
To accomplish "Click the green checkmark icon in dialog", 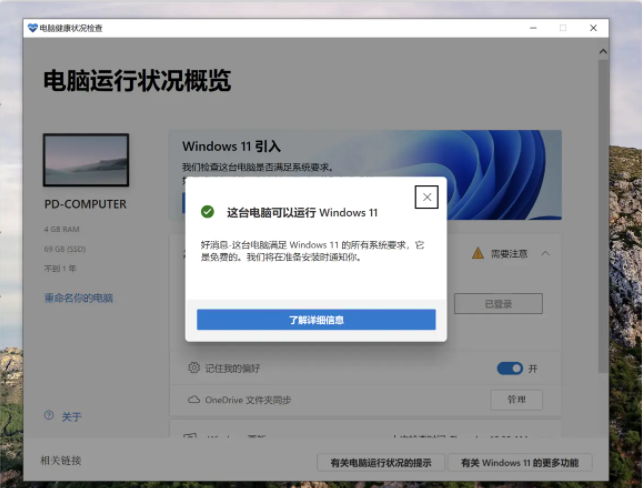I will 208,212.
